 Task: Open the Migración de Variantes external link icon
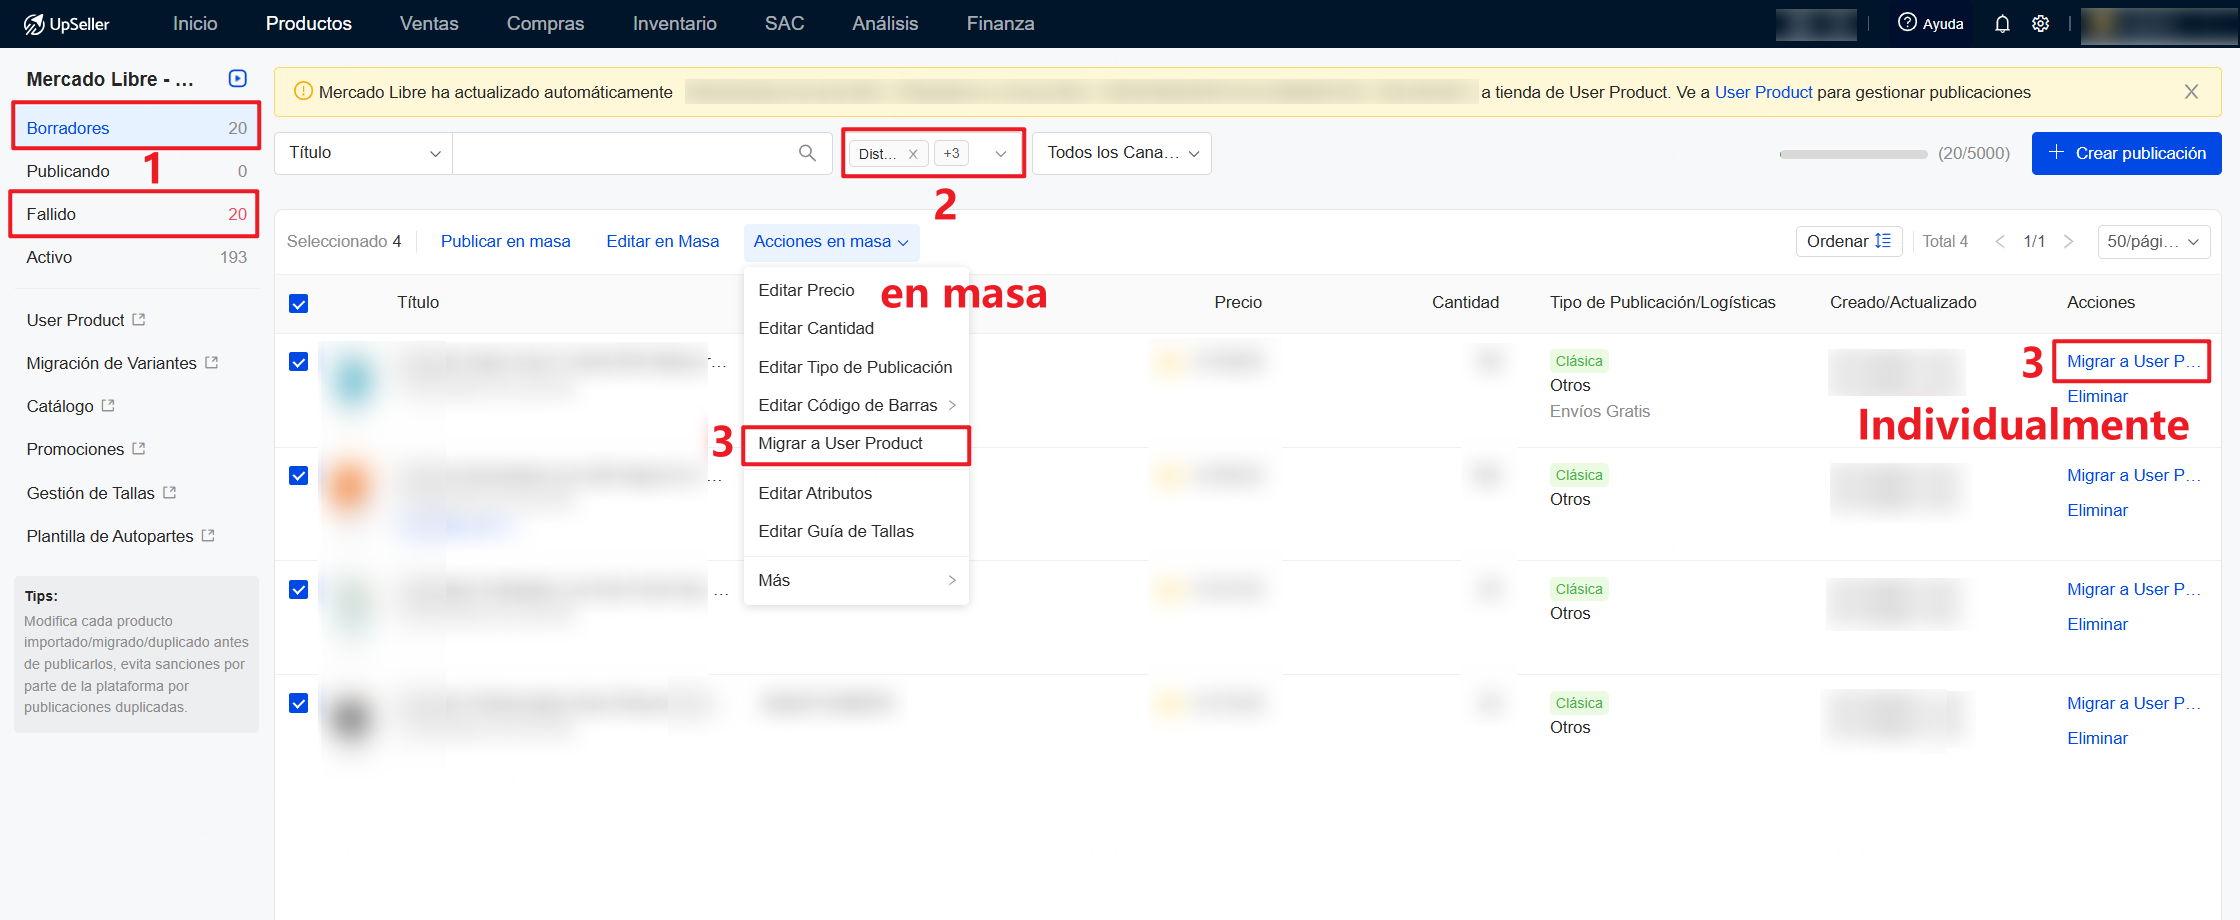coord(211,363)
